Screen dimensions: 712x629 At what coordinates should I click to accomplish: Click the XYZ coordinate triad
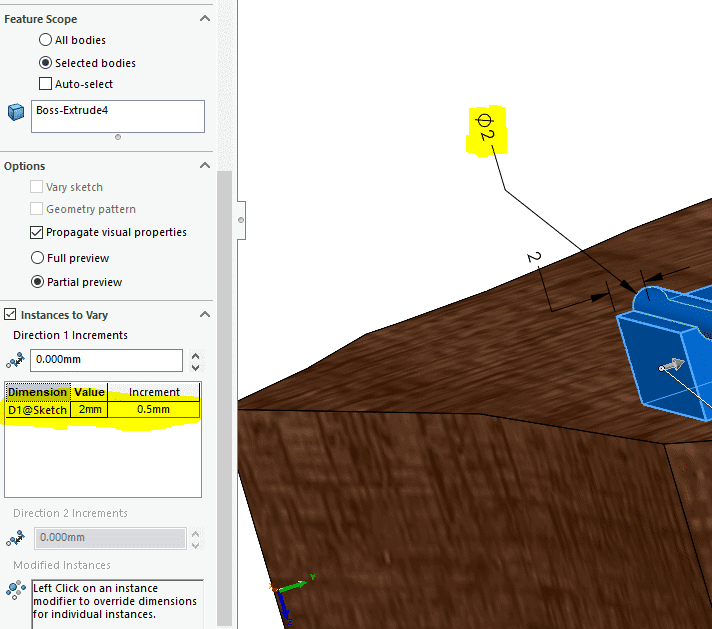(x=291, y=597)
